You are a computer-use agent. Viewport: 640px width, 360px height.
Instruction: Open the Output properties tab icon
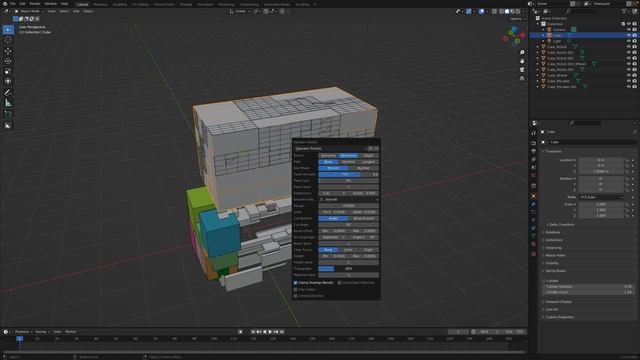point(533,151)
